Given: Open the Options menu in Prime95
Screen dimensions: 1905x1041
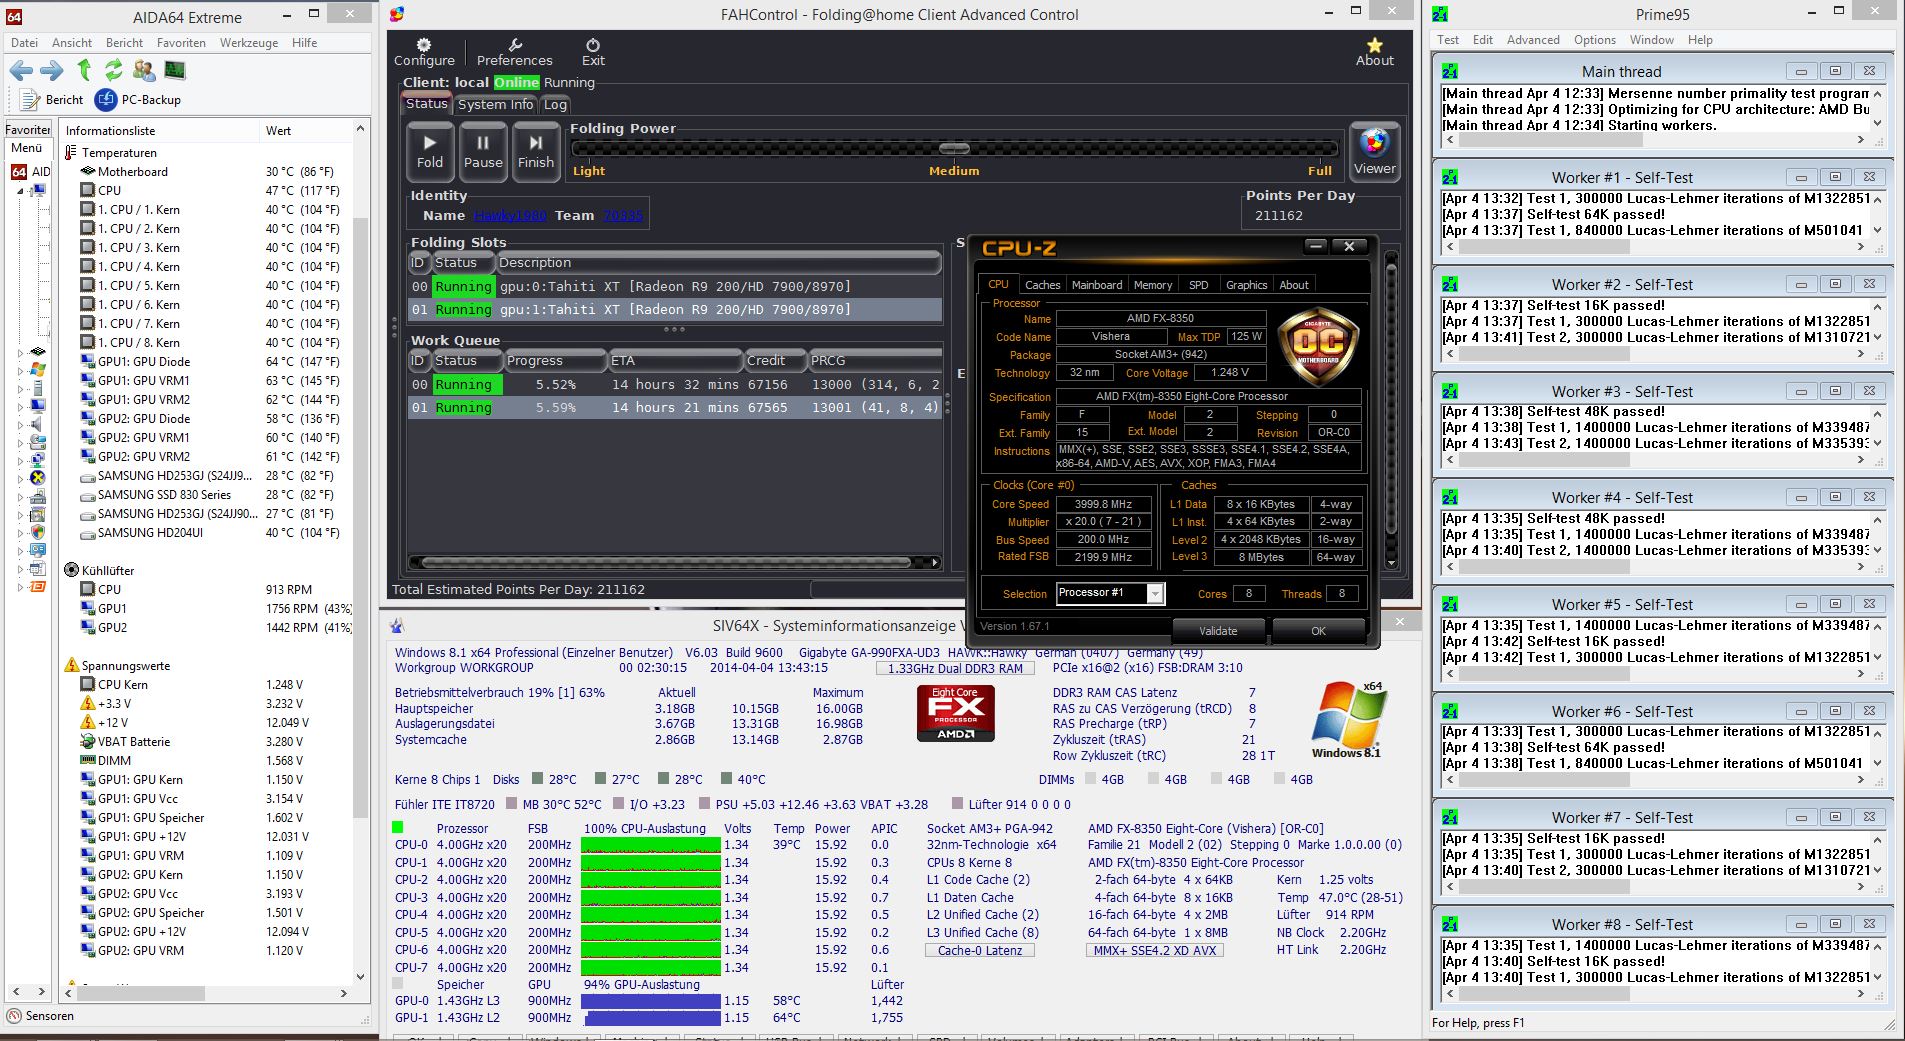Looking at the screenshot, I should click(x=1595, y=40).
